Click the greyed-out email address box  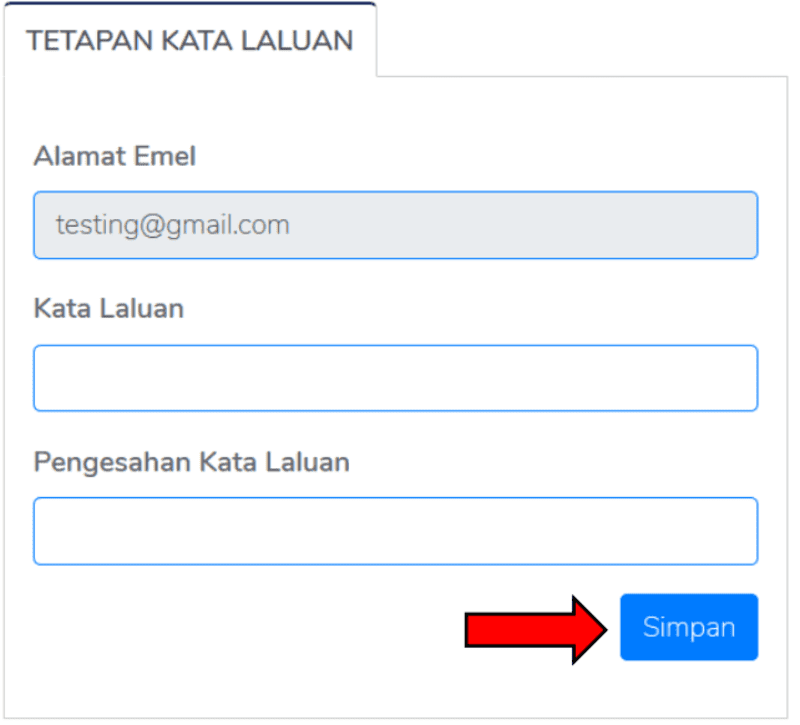pos(395,225)
